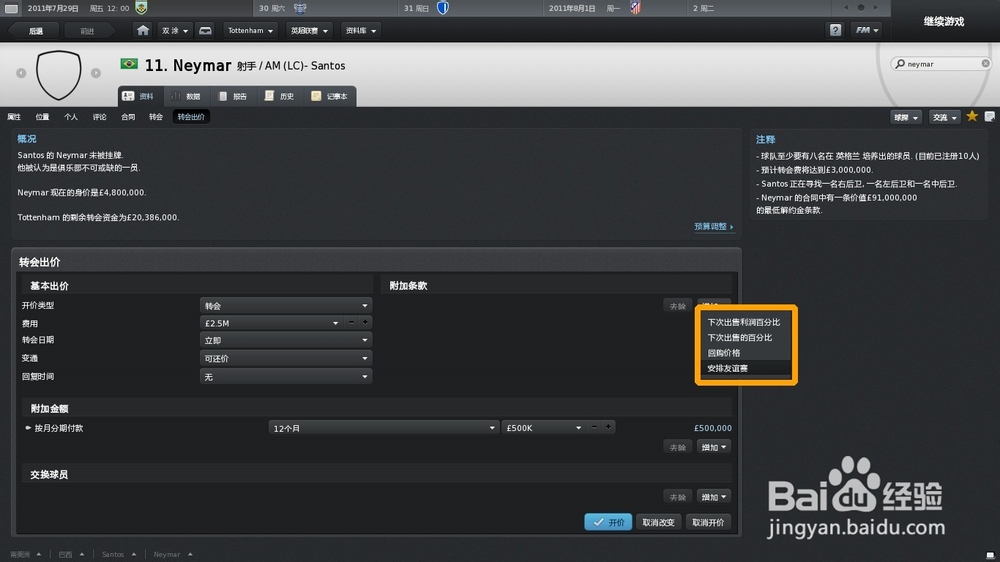This screenshot has height=562, width=1000.
Task: Open the 开价类型 转会 dropdown
Action: click(x=285, y=306)
